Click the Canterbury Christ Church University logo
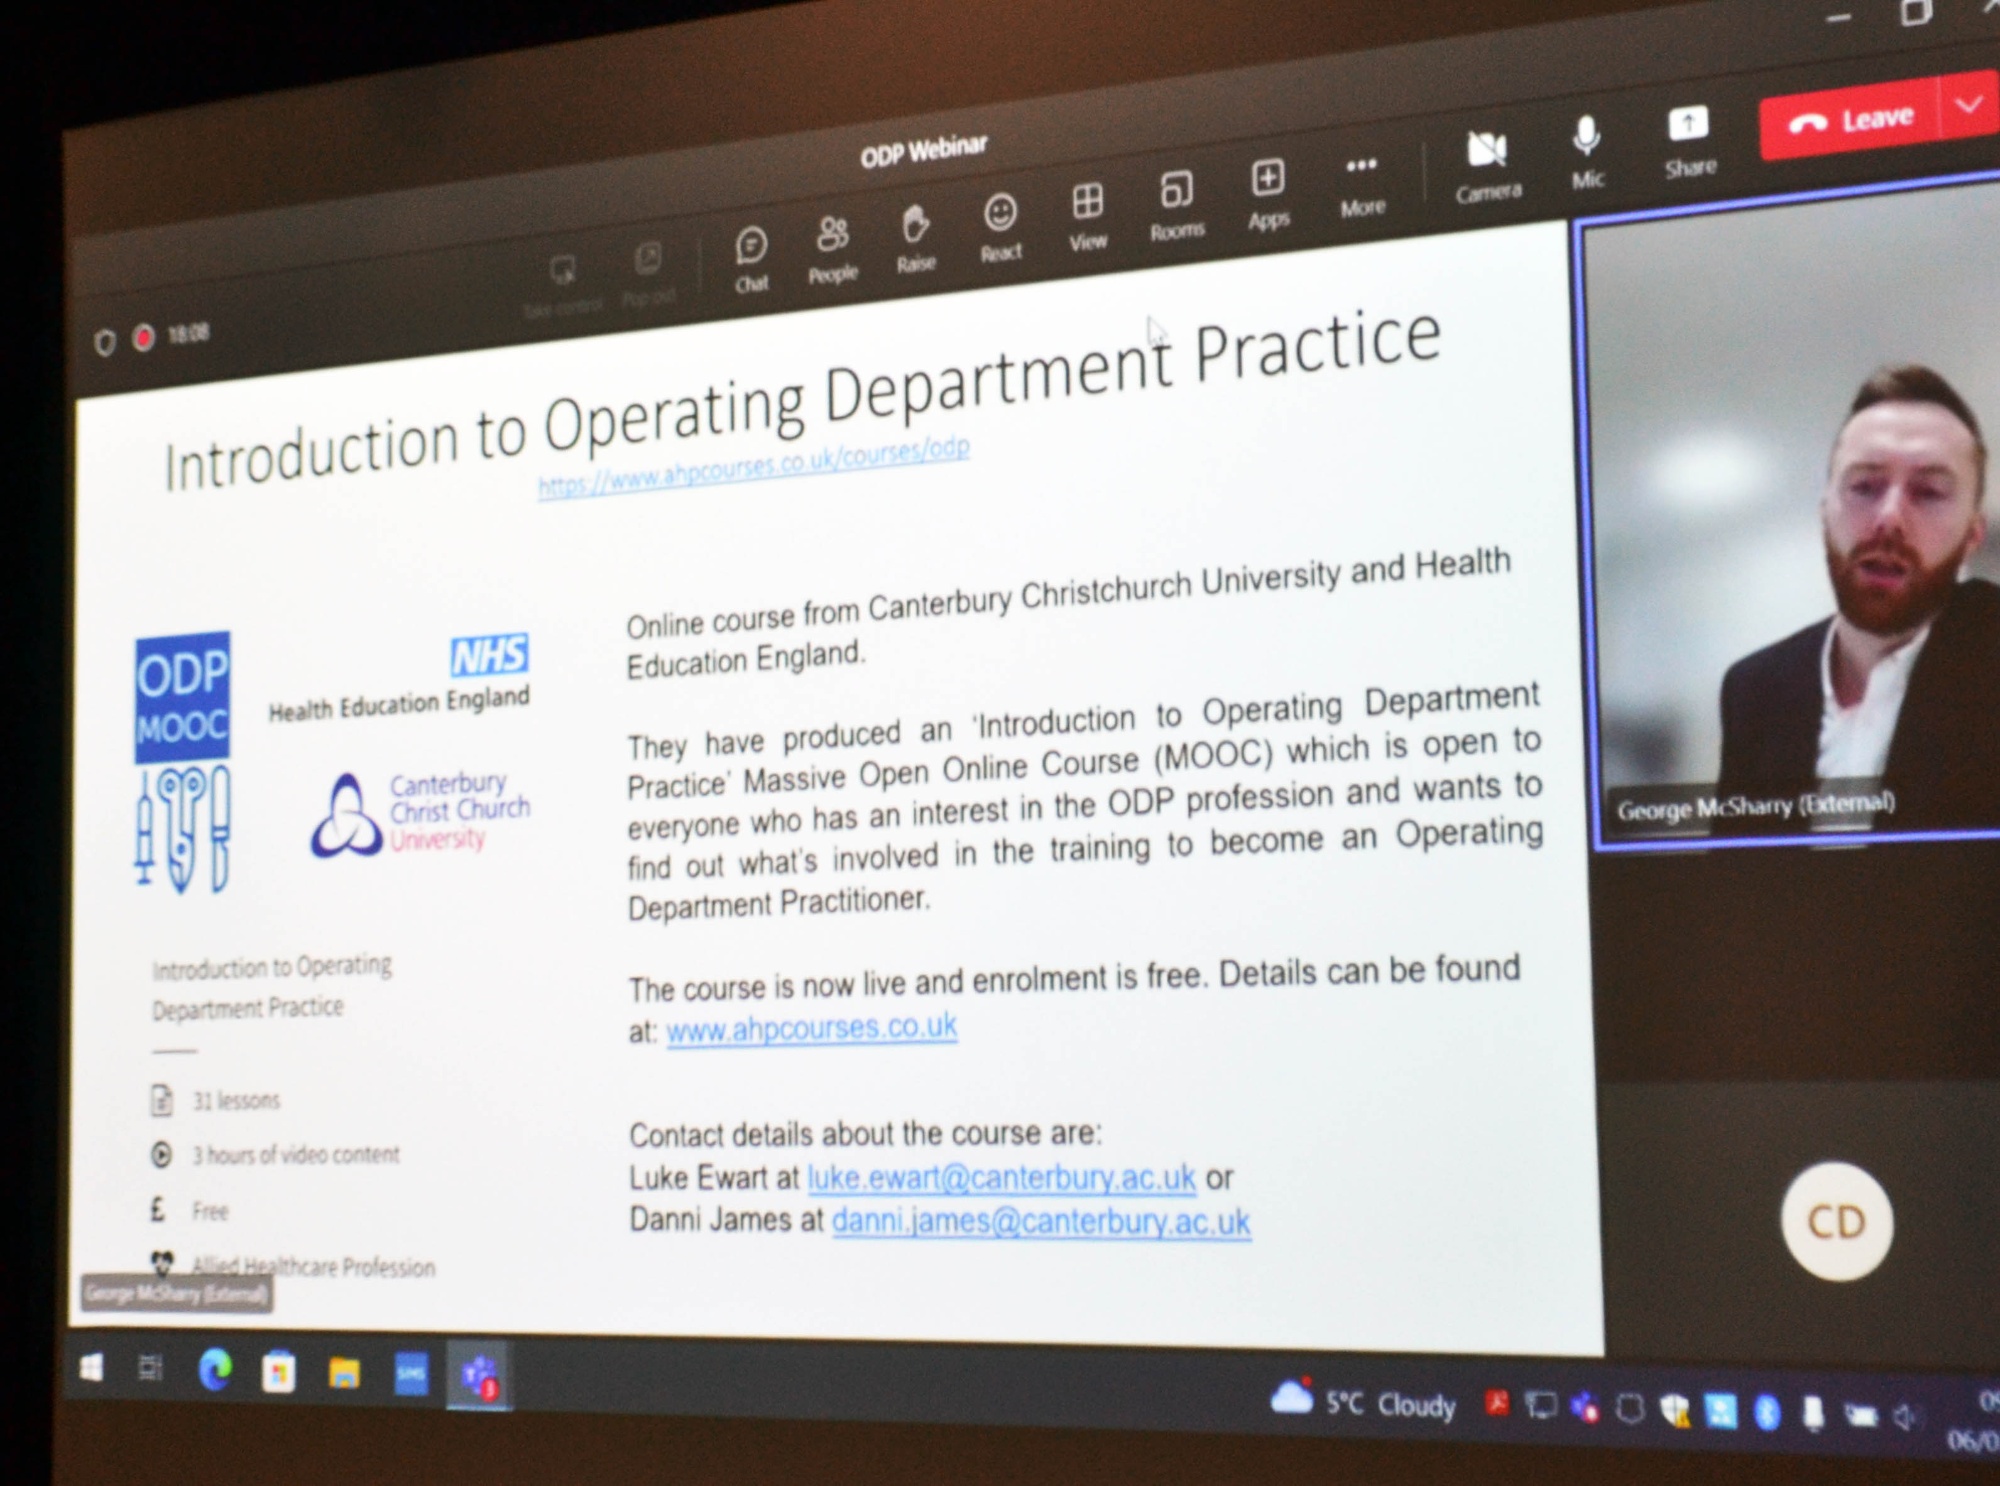 point(420,814)
